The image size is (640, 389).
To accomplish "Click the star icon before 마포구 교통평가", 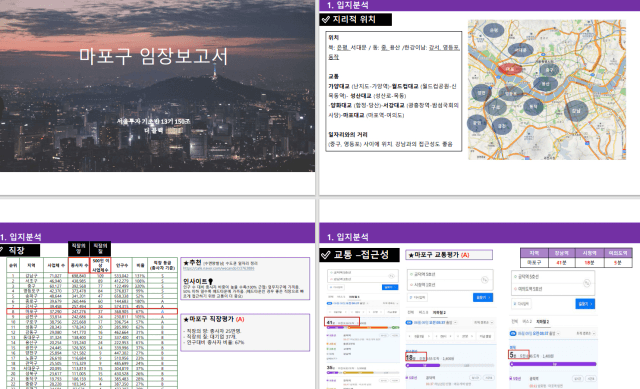I will [411, 255].
